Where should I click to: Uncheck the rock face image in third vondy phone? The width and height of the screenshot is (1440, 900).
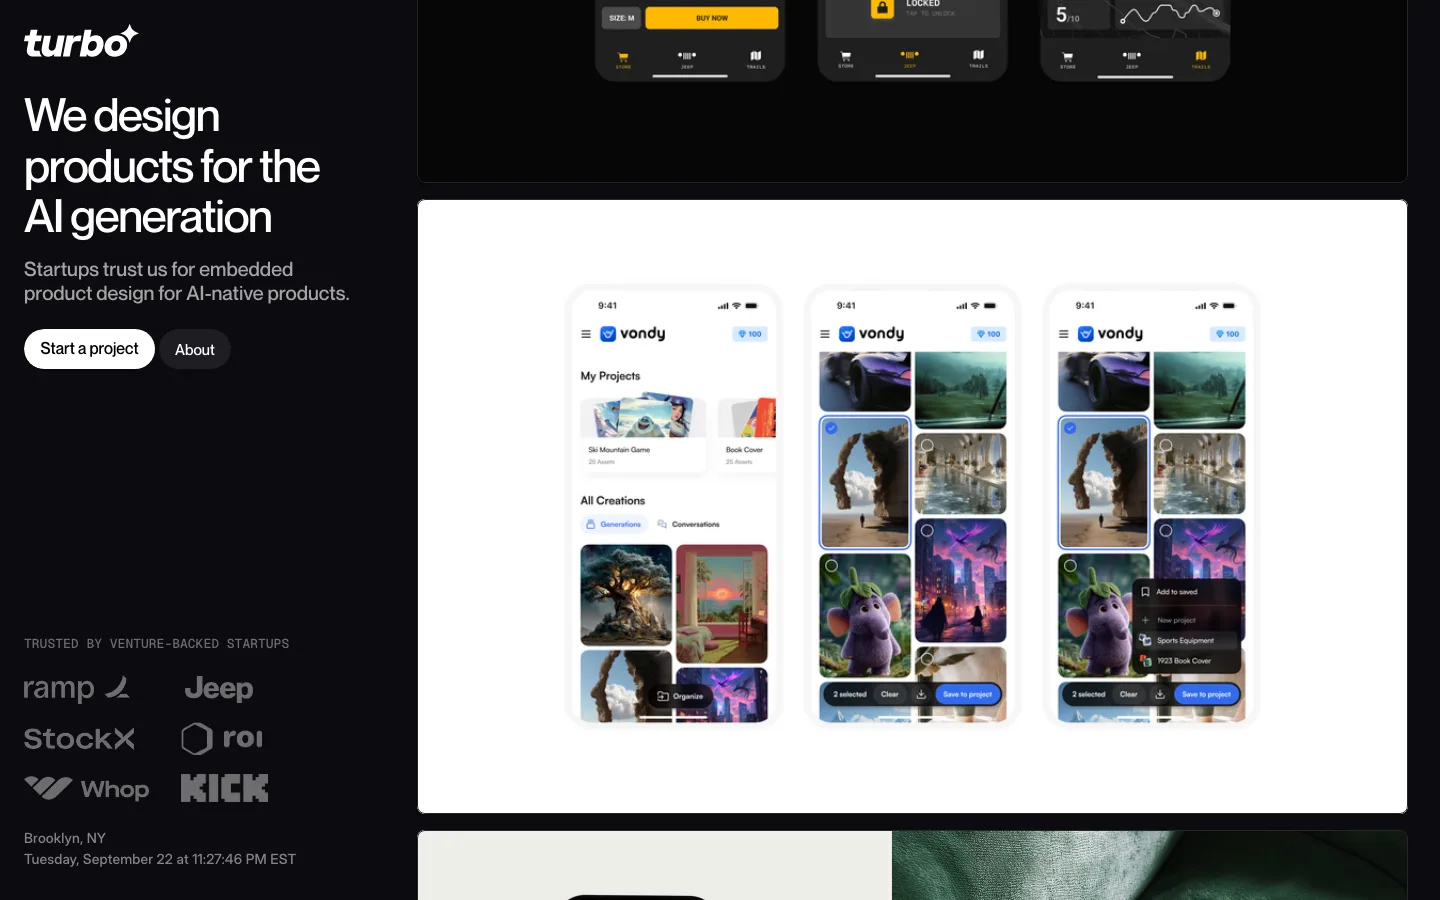(1070, 428)
